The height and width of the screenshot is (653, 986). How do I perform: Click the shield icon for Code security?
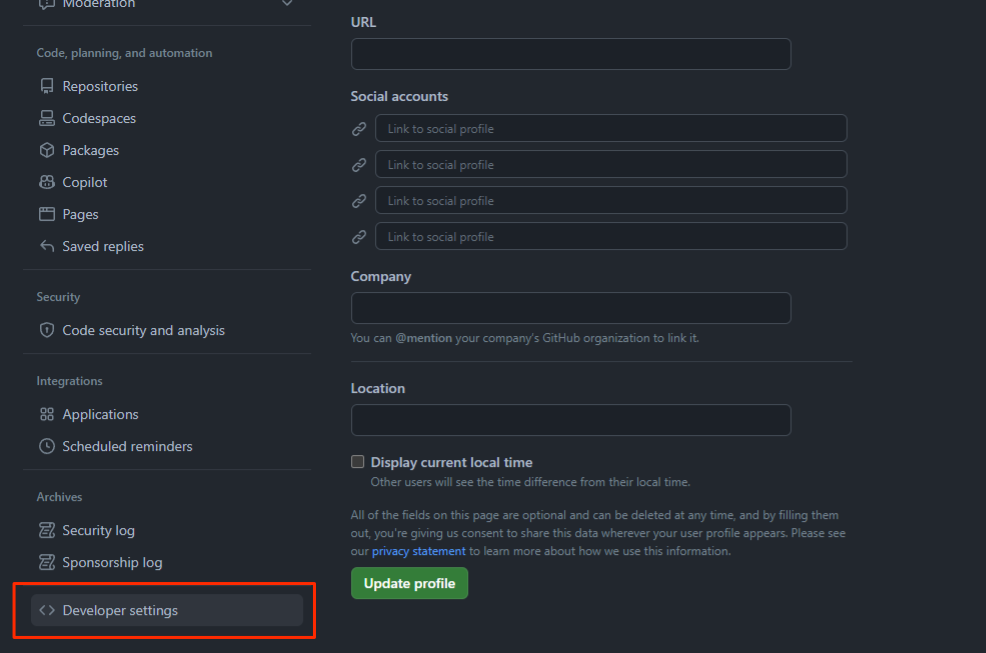coord(47,330)
